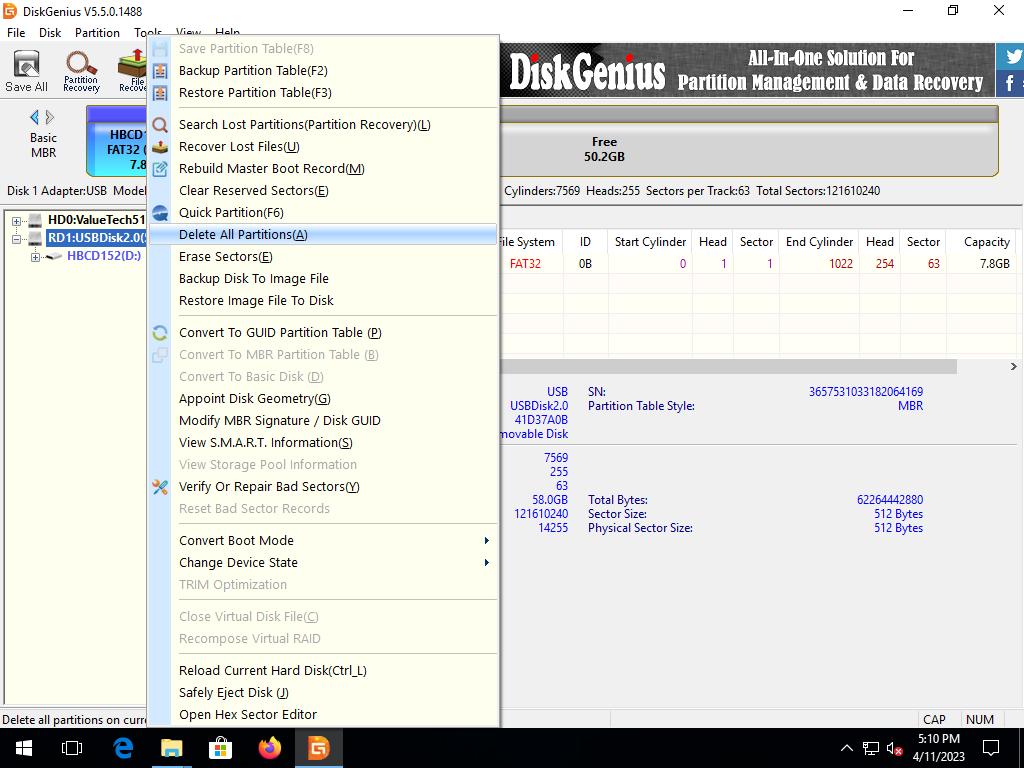Image resolution: width=1024 pixels, height=768 pixels.
Task: Open the Partition Recovery toolbar tool
Action: pyautogui.click(x=81, y=71)
